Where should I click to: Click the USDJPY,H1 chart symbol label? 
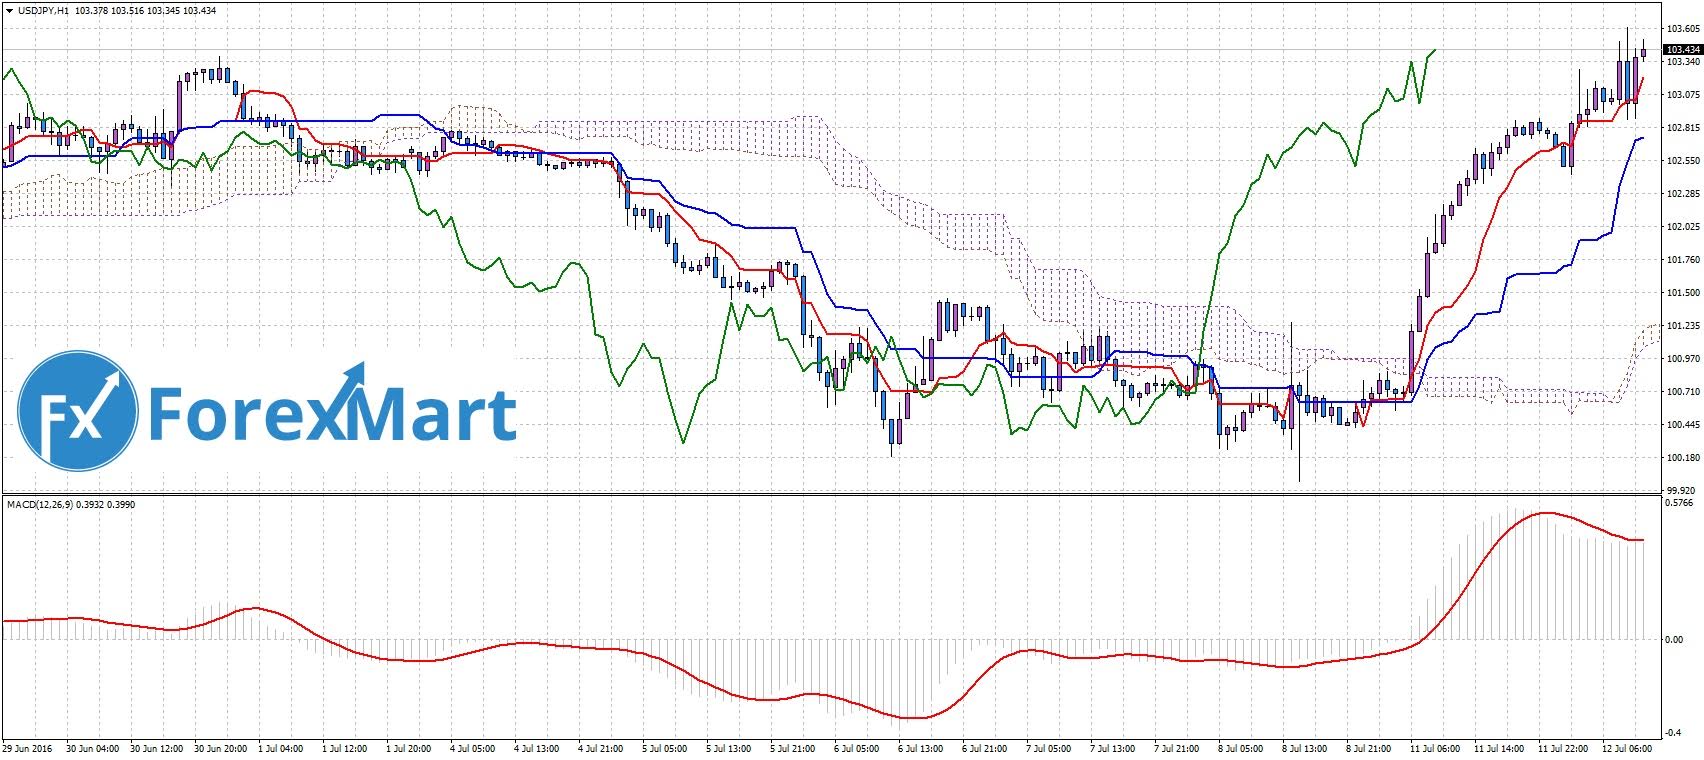[43, 11]
